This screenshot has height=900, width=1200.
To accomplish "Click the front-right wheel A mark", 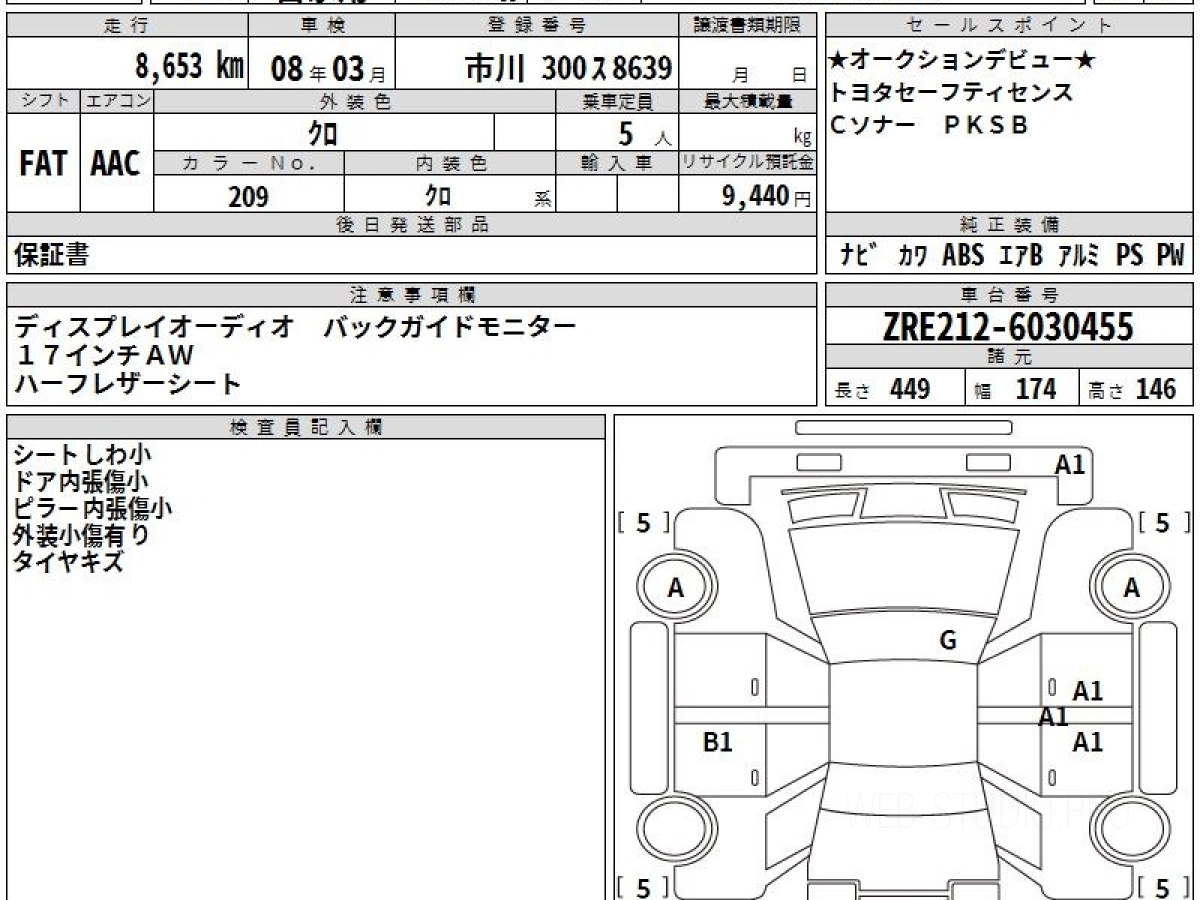I will click(1131, 589).
